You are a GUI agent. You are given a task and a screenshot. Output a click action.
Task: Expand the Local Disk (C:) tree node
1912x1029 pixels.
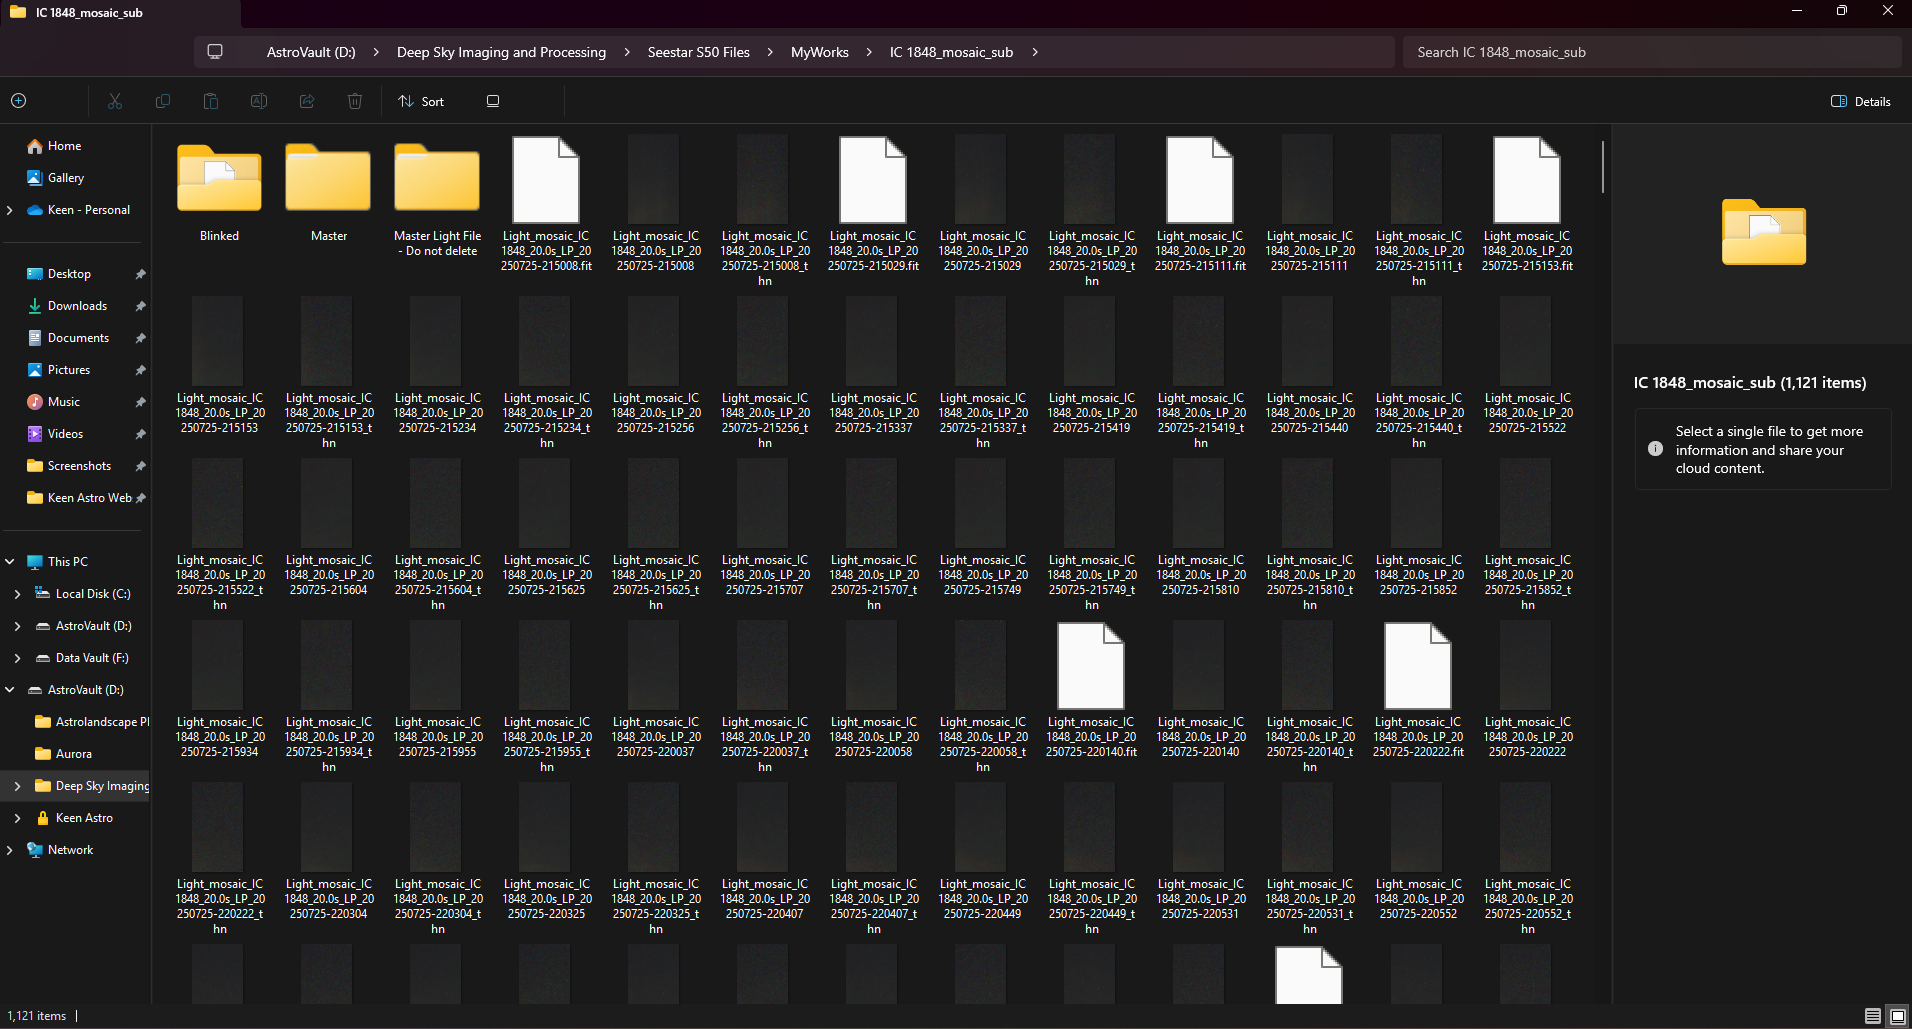[17, 594]
